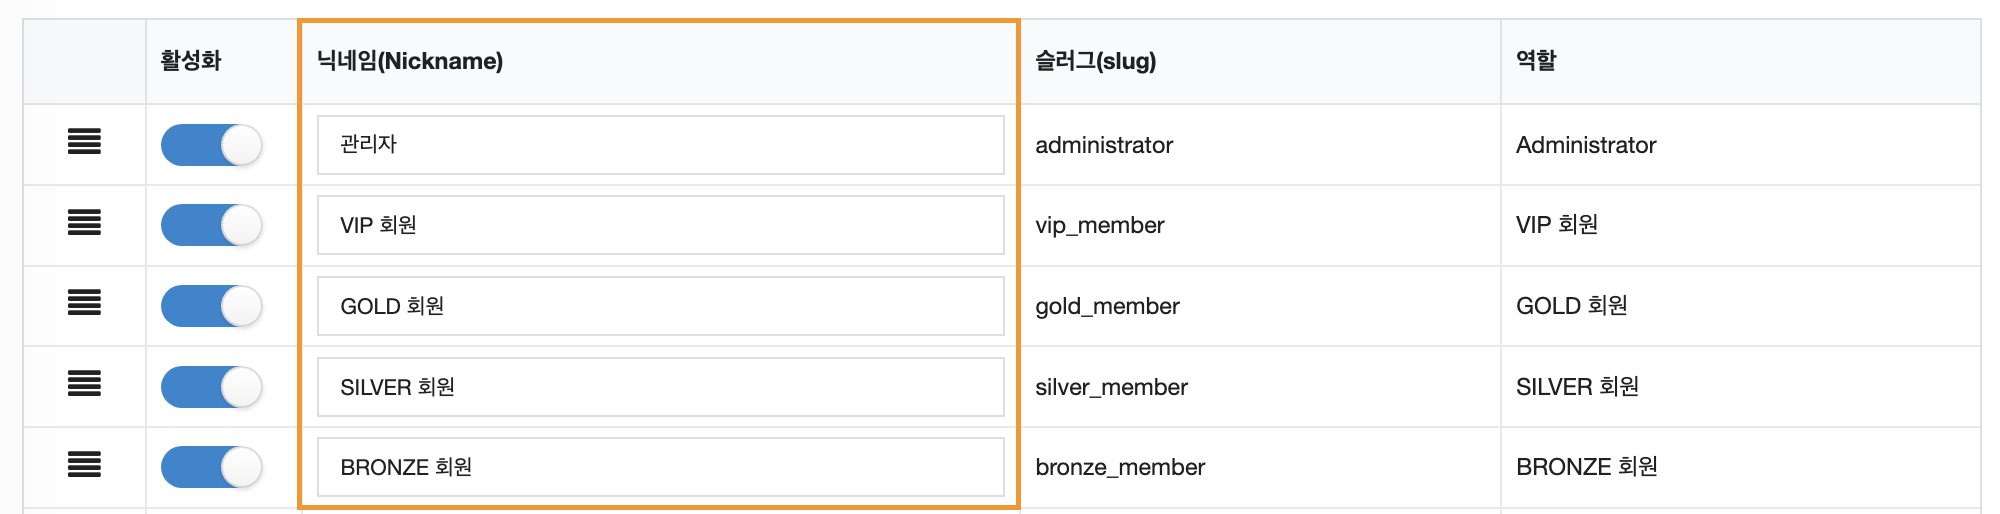Click drag handle icon for gold_member row
2000x514 pixels.
tap(84, 303)
